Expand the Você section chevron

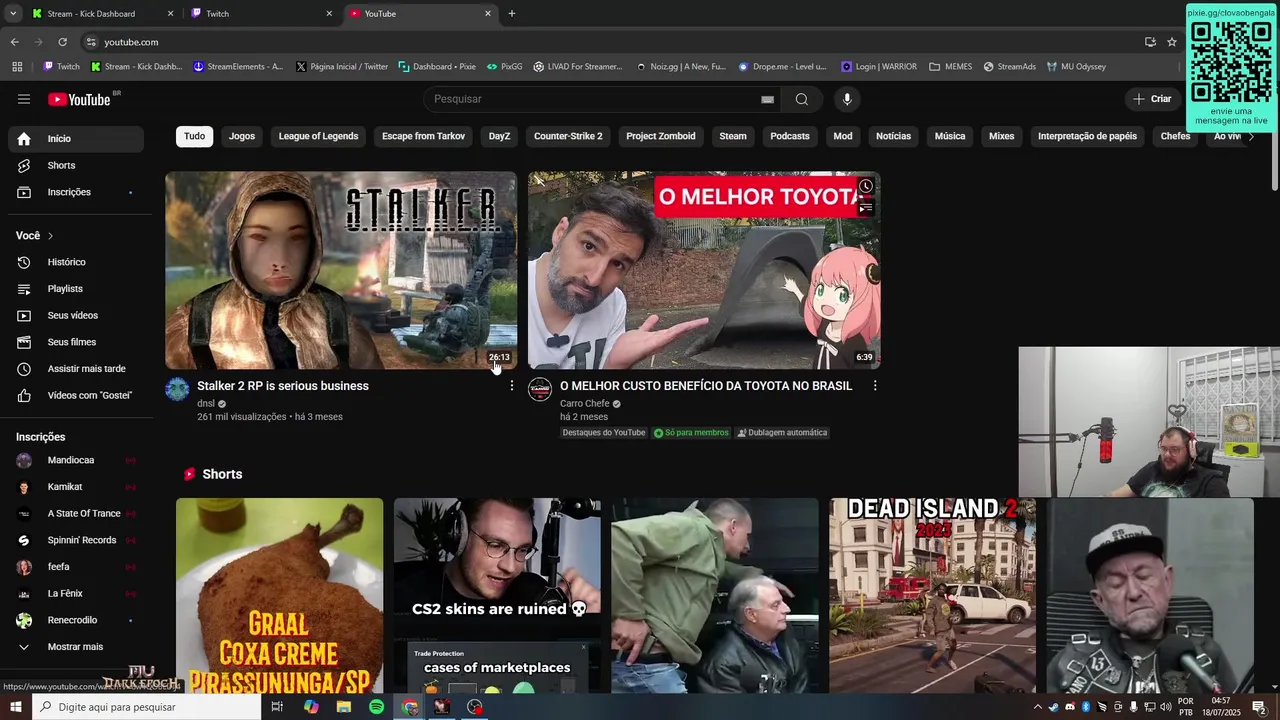point(50,236)
